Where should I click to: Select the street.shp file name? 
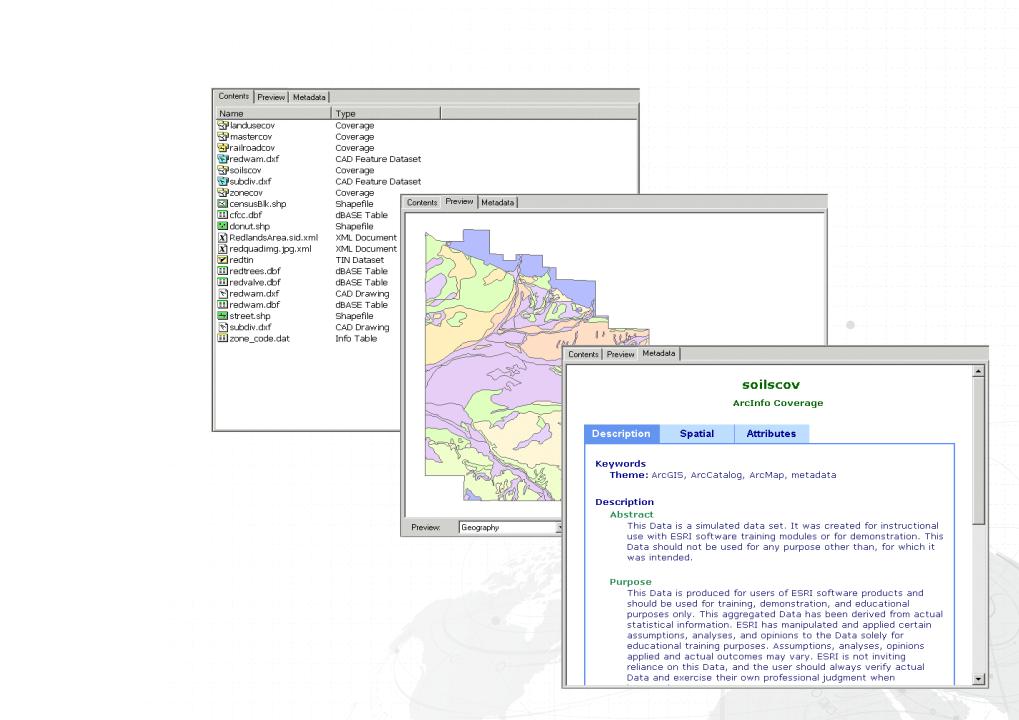(x=250, y=316)
